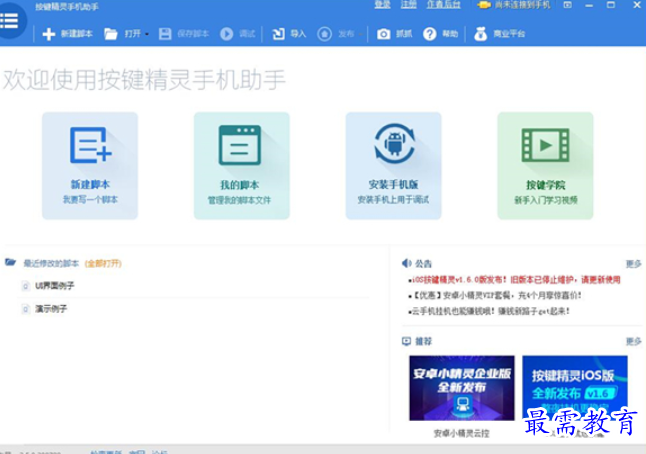Image resolution: width=646 pixels, height=454 pixels.
Task: Click the 登录 login link
Action: point(382,5)
